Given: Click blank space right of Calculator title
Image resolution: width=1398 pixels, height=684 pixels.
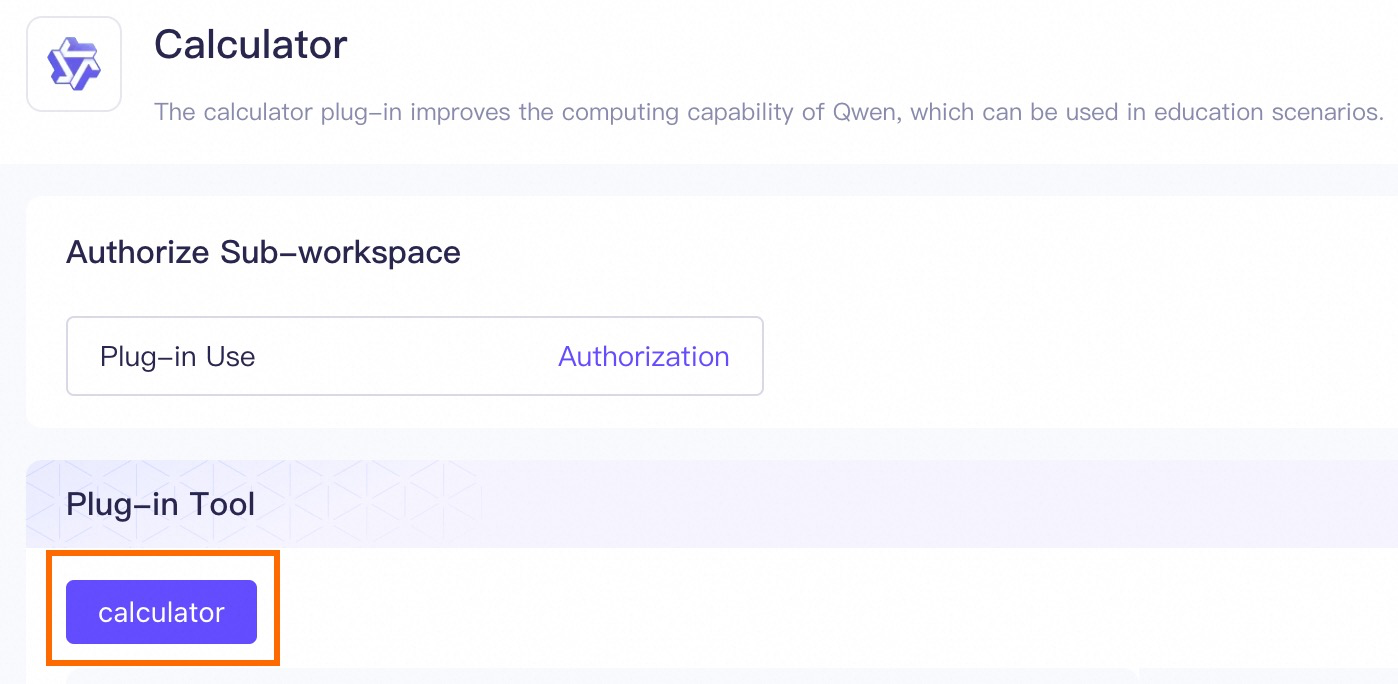Looking at the screenshot, I should point(800,44).
